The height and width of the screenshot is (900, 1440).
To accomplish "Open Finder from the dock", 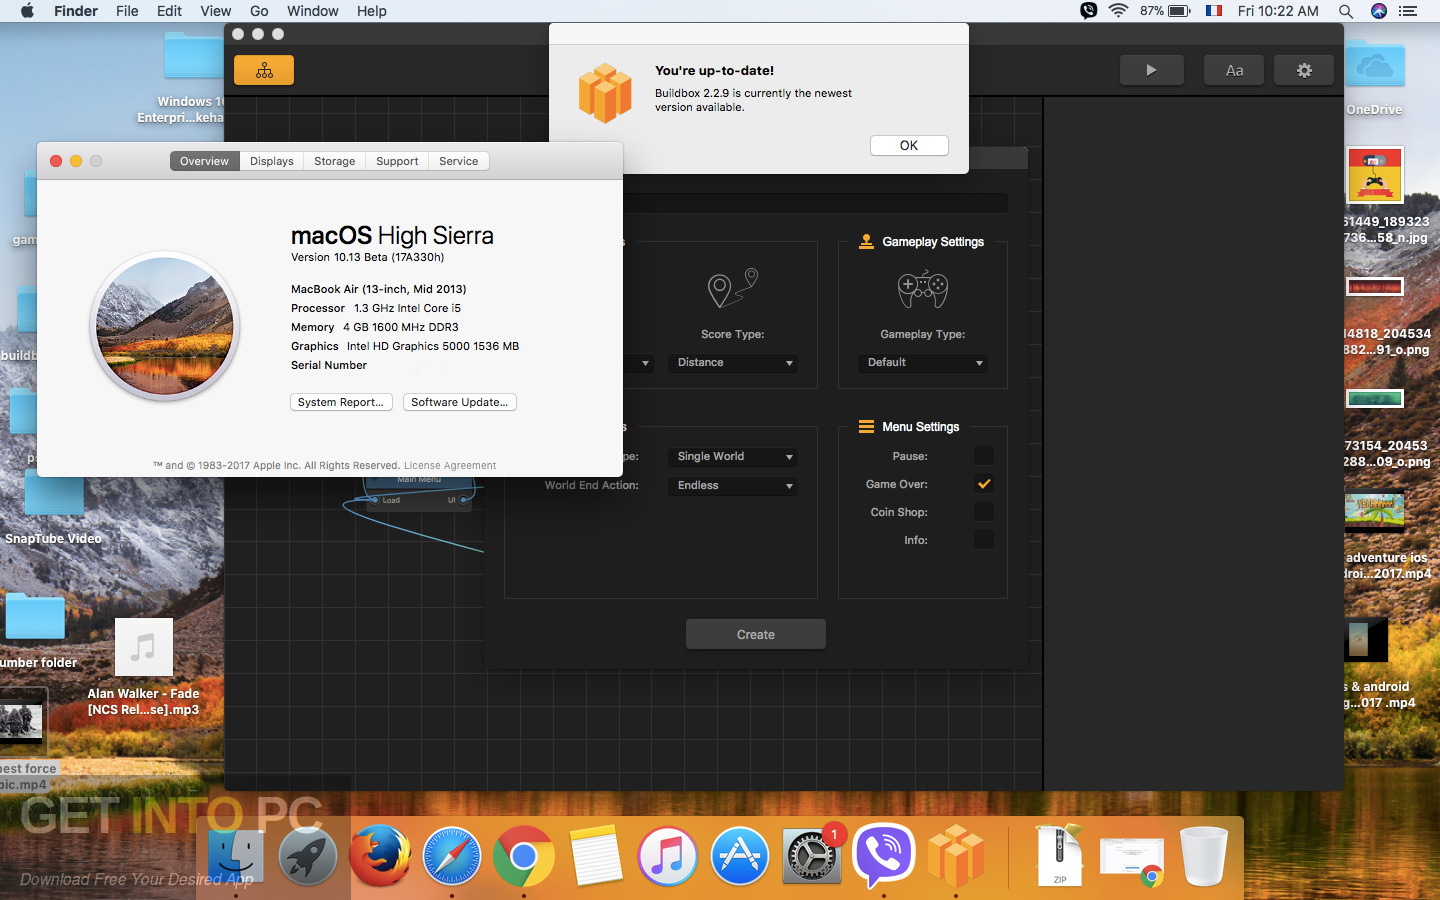I will 236,856.
